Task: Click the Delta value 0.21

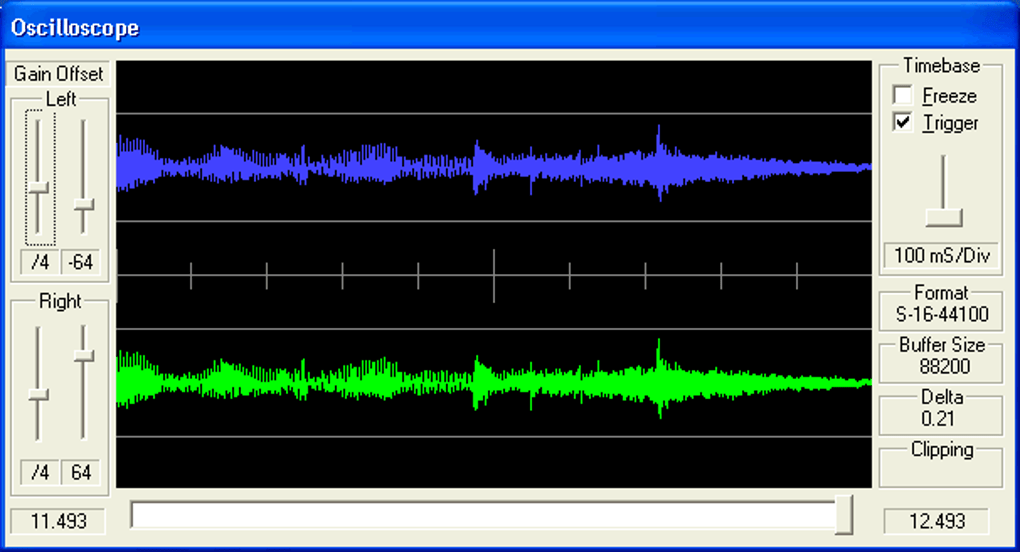Action: [938, 419]
